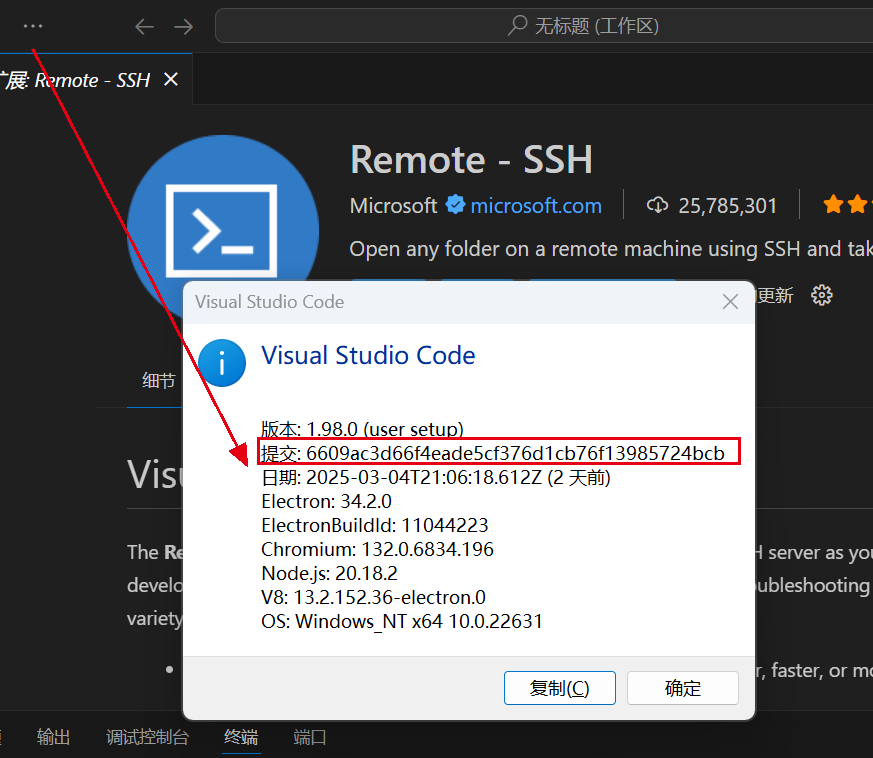873x758 pixels.
Task: Click the Microsoft publisher name
Action: pyautogui.click(x=393, y=206)
